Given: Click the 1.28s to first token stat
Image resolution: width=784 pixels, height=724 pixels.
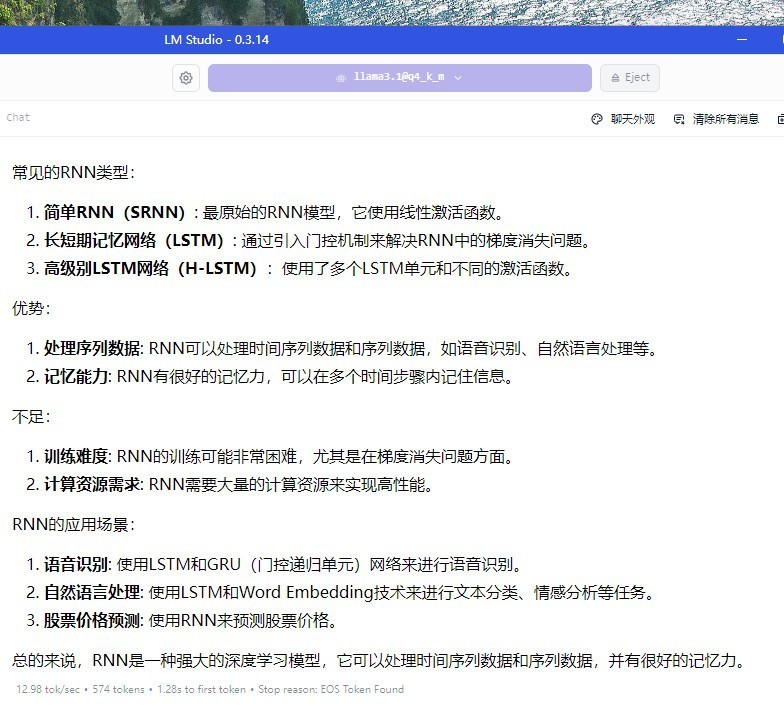Looking at the screenshot, I should point(202,690).
